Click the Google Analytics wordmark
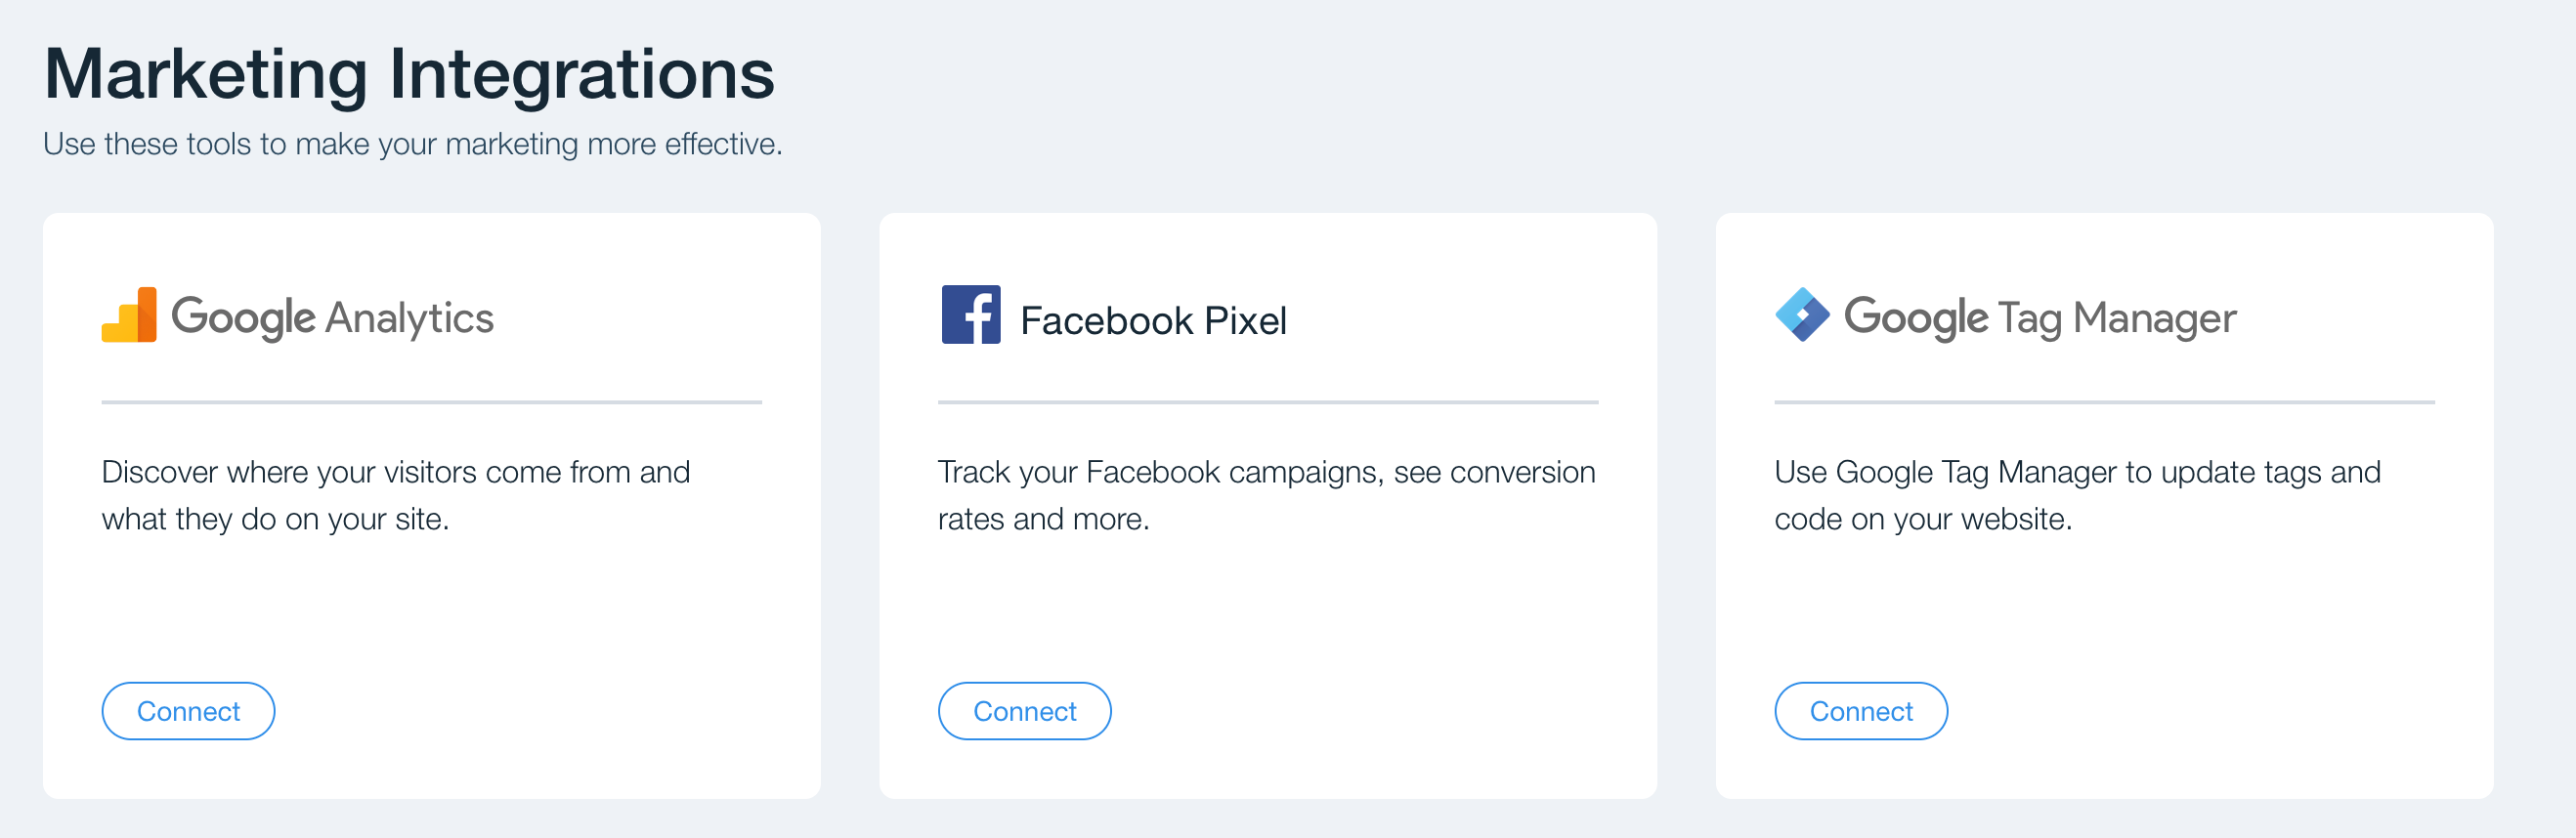 (332, 318)
